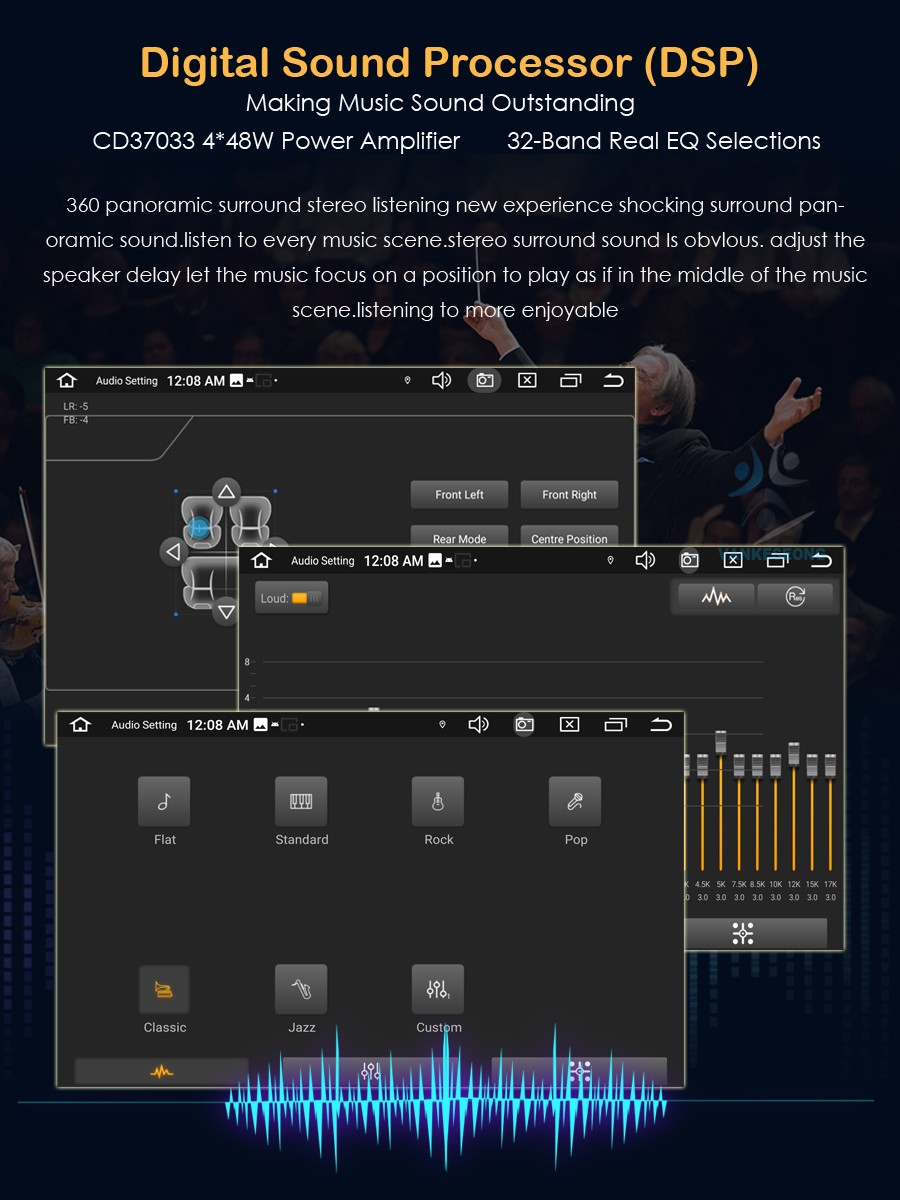Shift balance left with the left arrow
900x1200 pixels.
tap(174, 551)
